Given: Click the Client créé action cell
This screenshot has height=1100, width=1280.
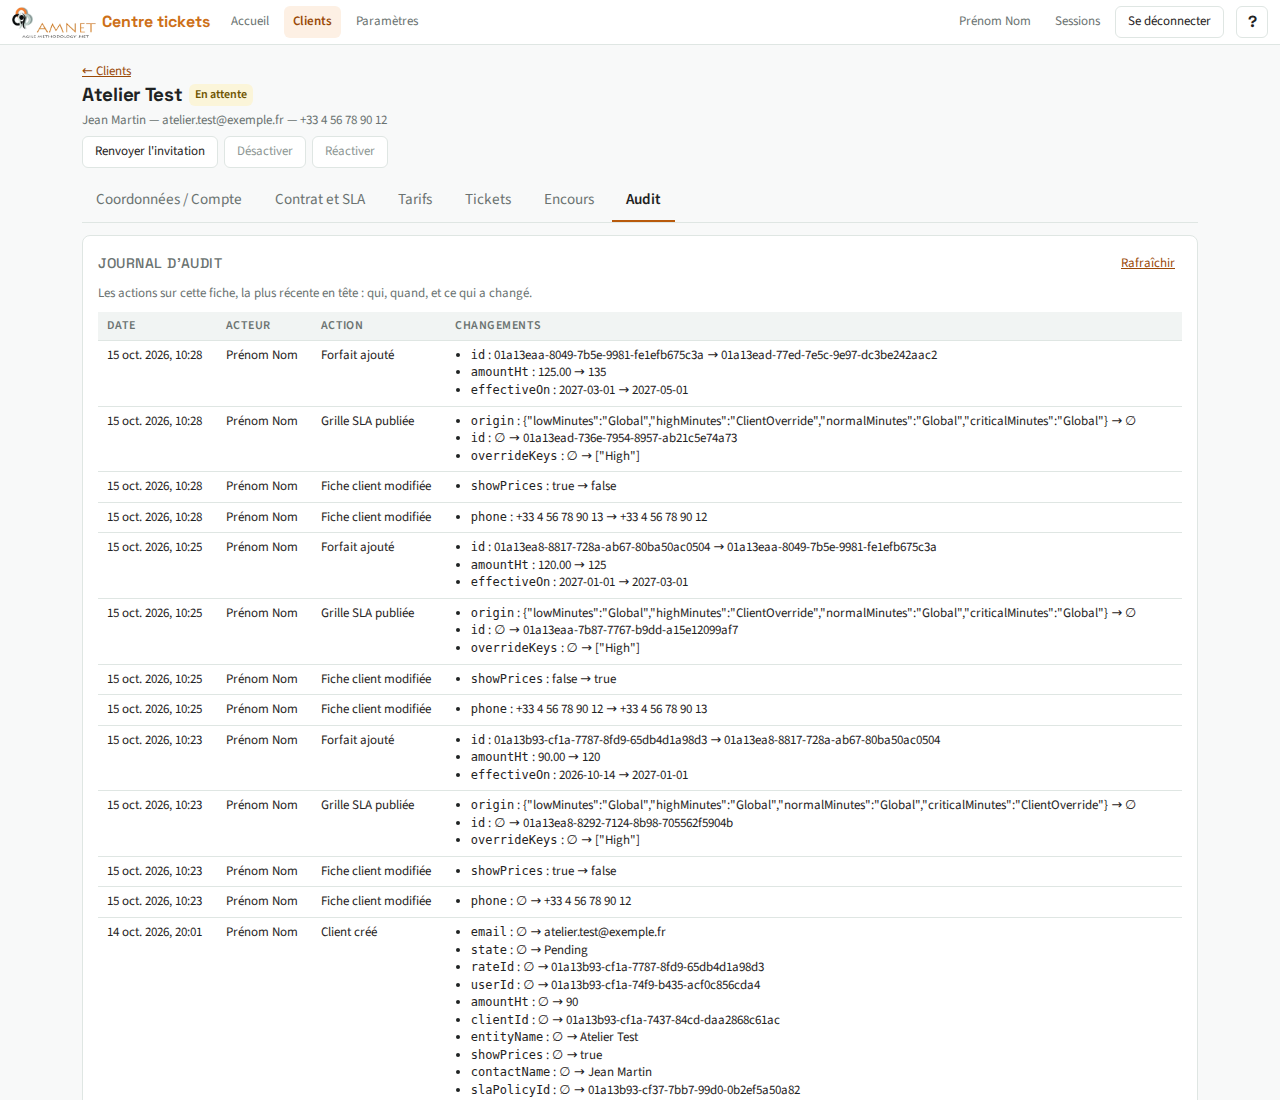Looking at the screenshot, I should pos(349,932).
